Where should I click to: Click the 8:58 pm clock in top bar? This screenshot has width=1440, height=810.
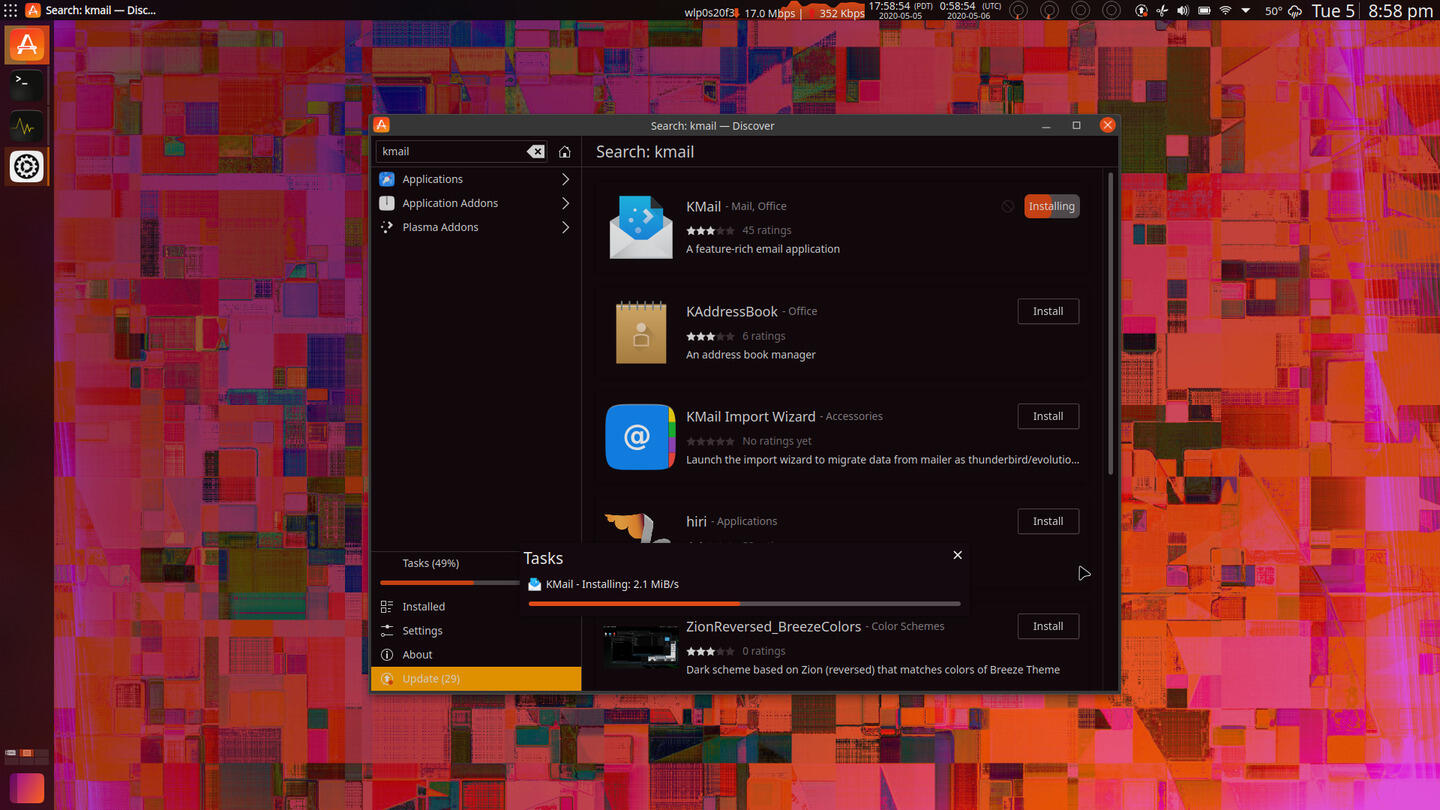pos(1400,11)
